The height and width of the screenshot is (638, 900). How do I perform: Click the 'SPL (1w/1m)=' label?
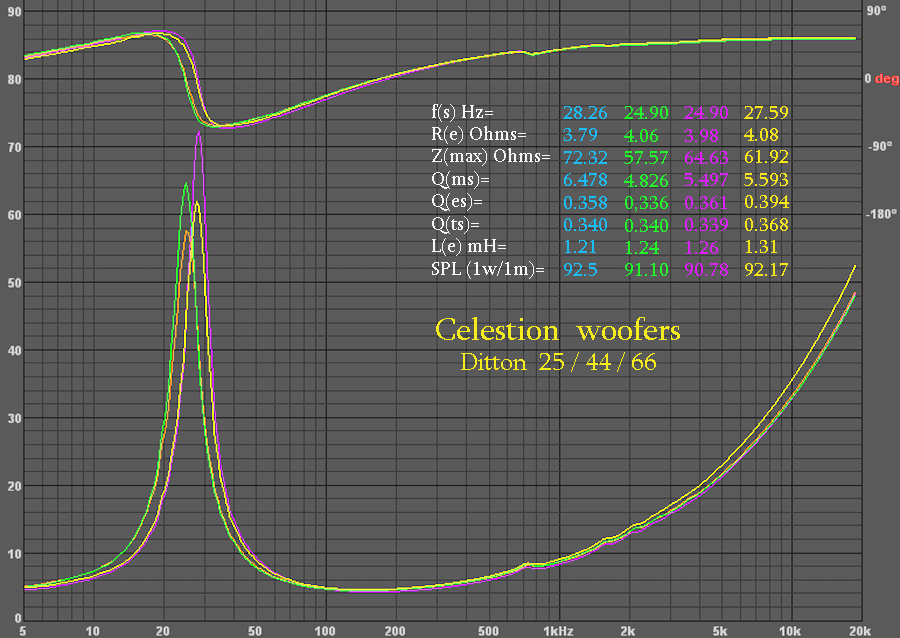point(487,269)
